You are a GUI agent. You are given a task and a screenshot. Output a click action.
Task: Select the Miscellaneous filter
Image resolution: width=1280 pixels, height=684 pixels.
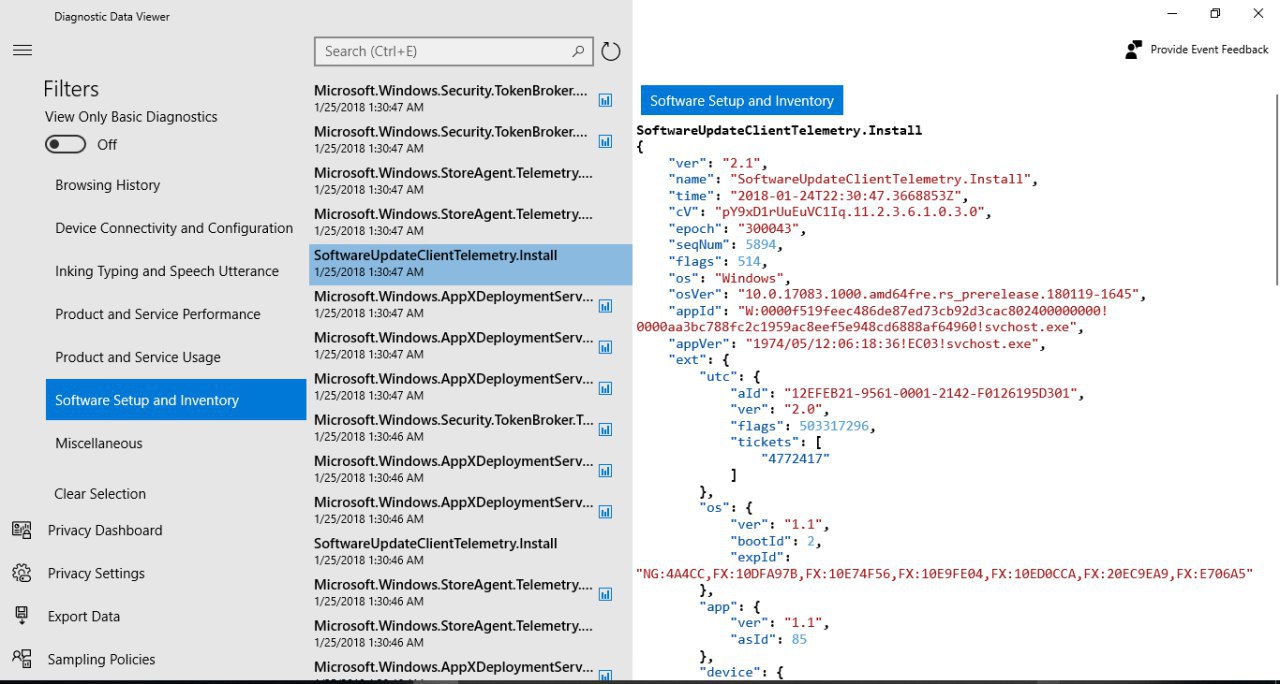coord(99,443)
